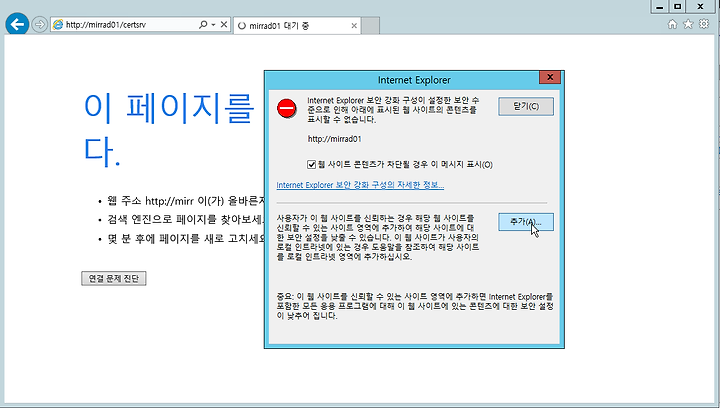
Task: Click the search magnifier in address bar
Action: click(202, 24)
